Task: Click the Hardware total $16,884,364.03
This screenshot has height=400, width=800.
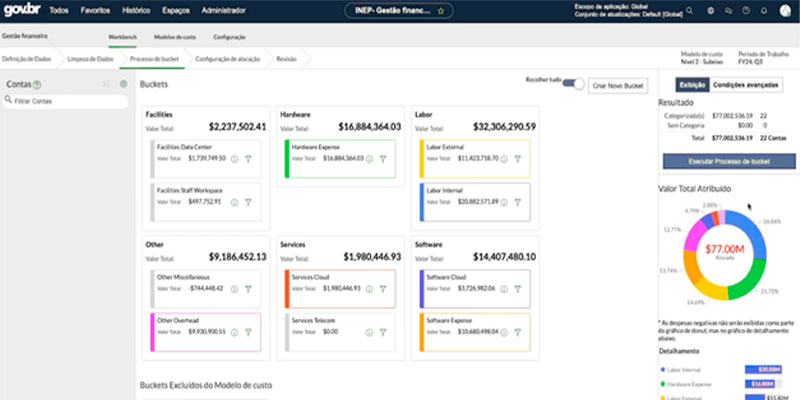Action: coord(369,127)
